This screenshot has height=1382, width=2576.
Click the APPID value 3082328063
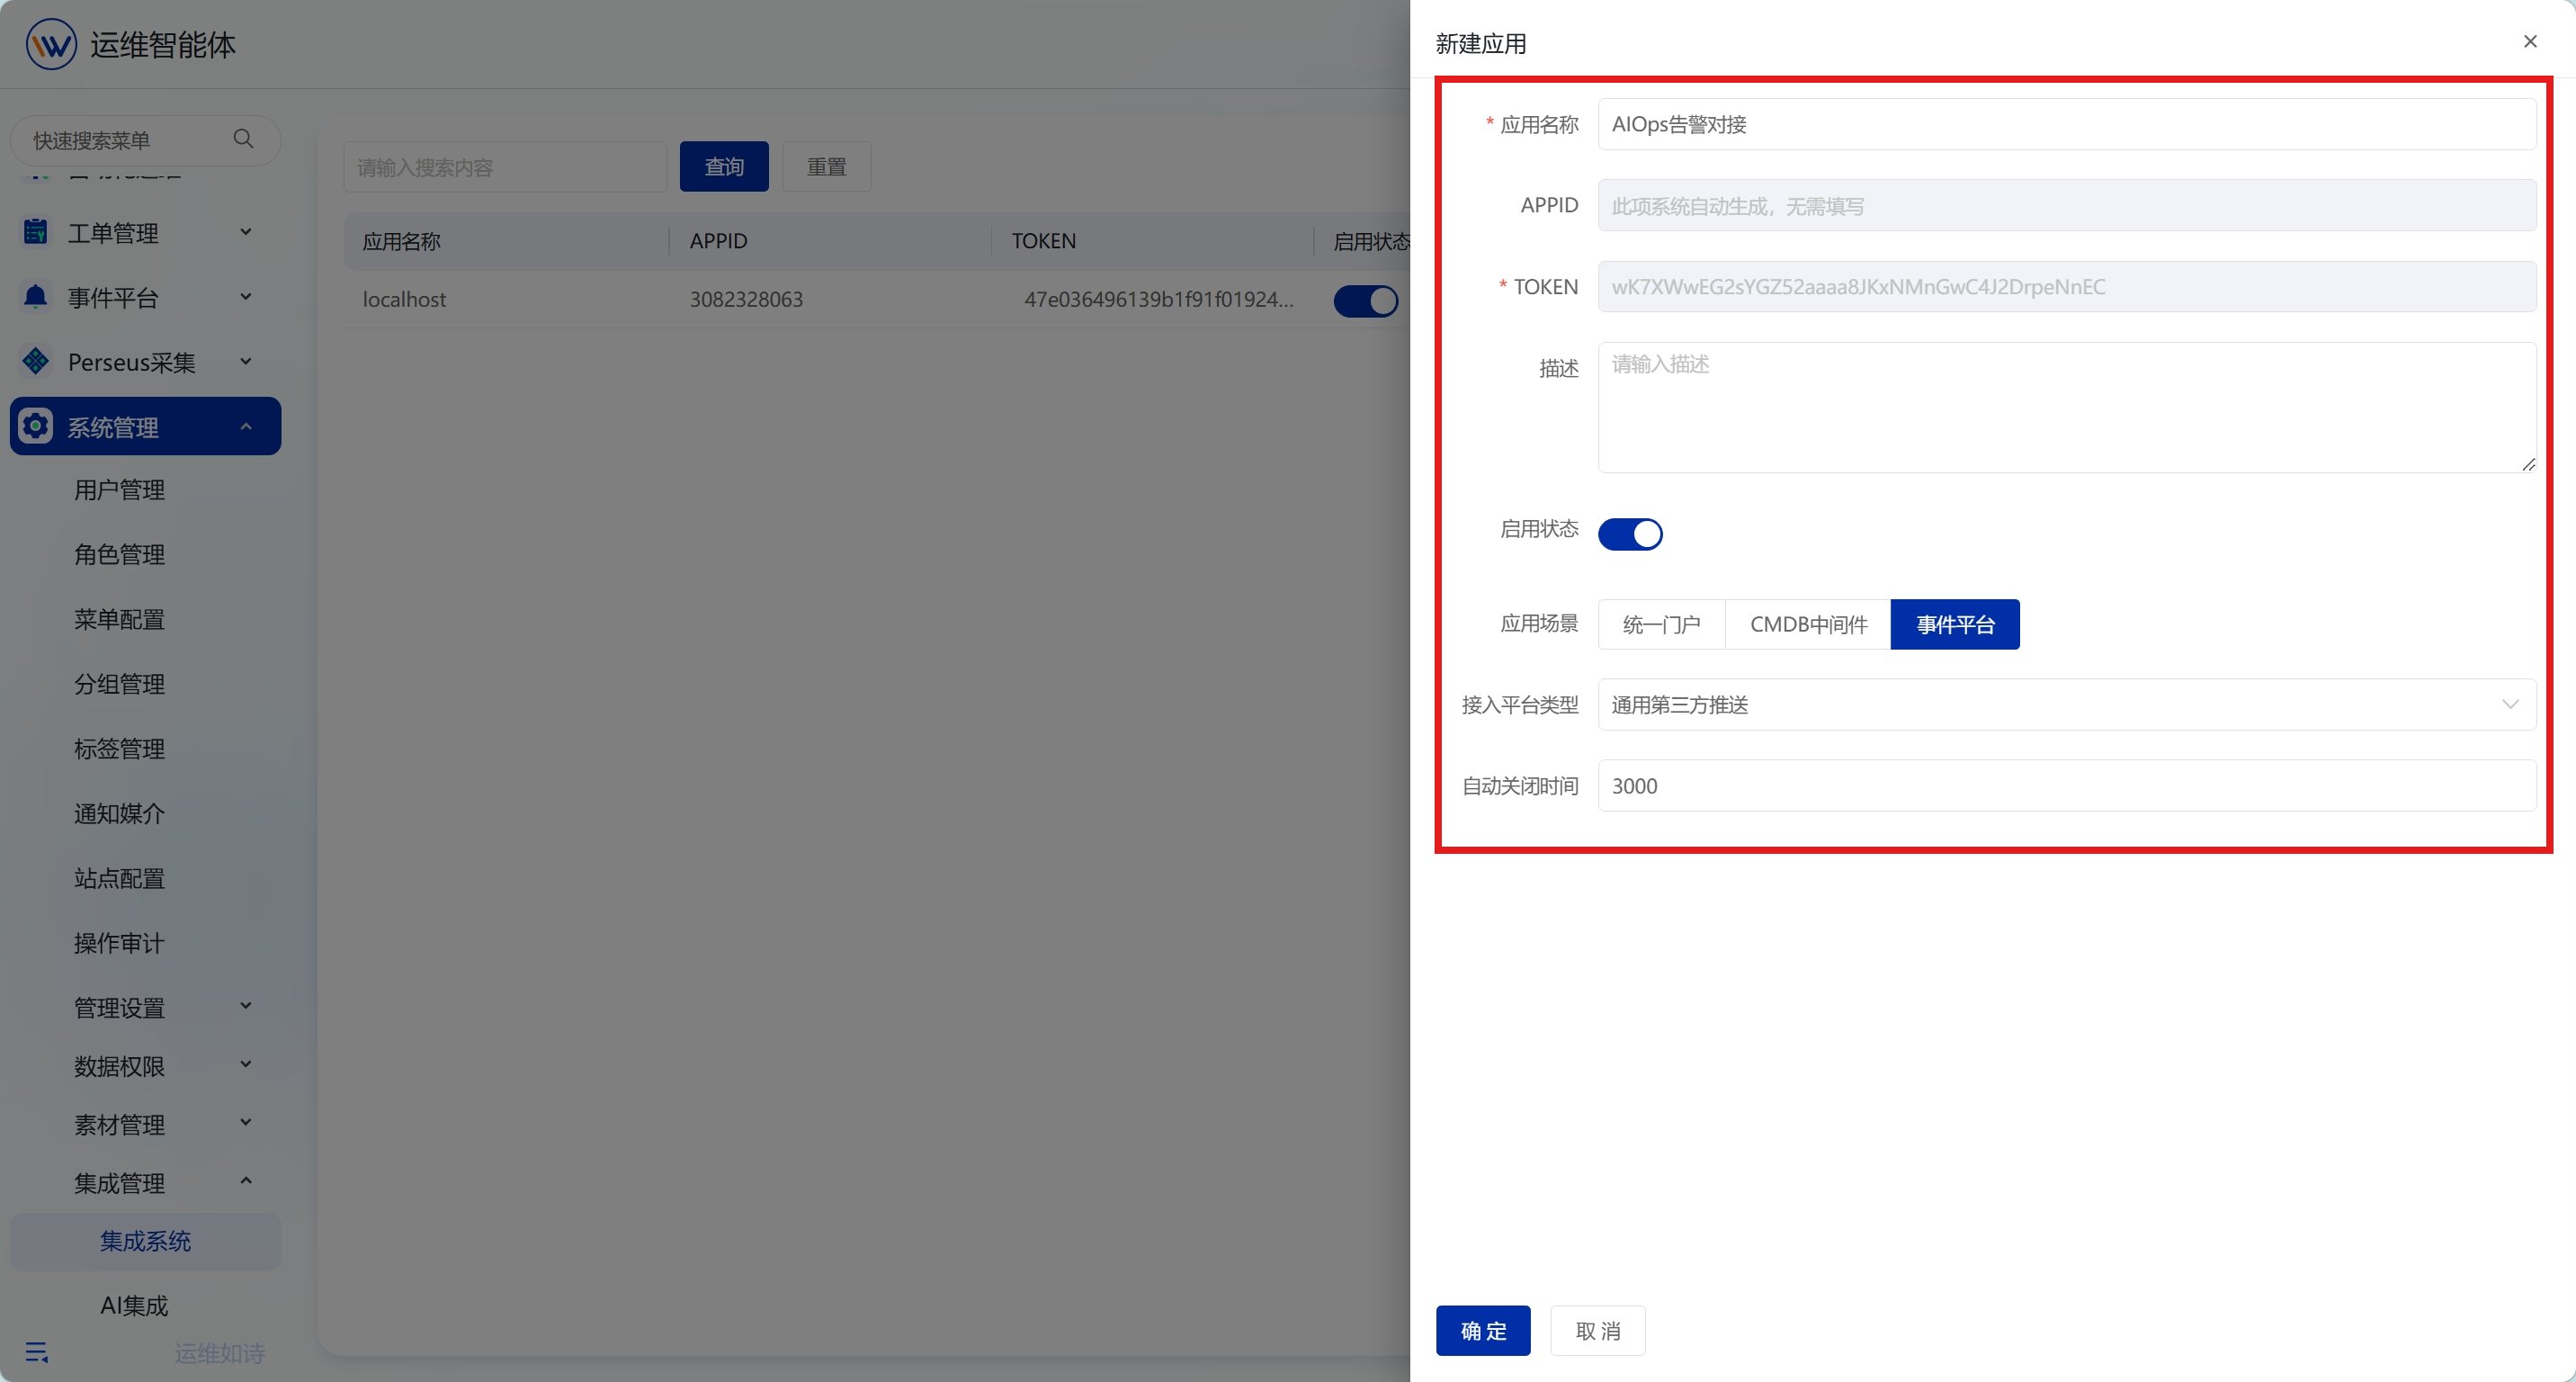coord(746,299)
